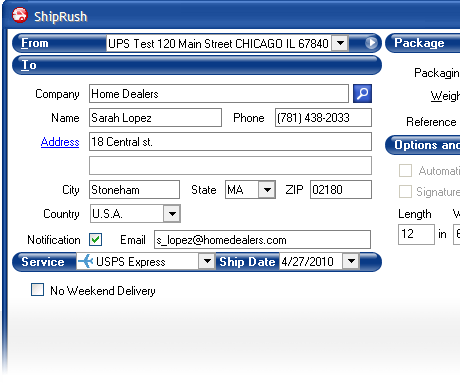Click the USPS Express airplane icon

pos(86,261)
